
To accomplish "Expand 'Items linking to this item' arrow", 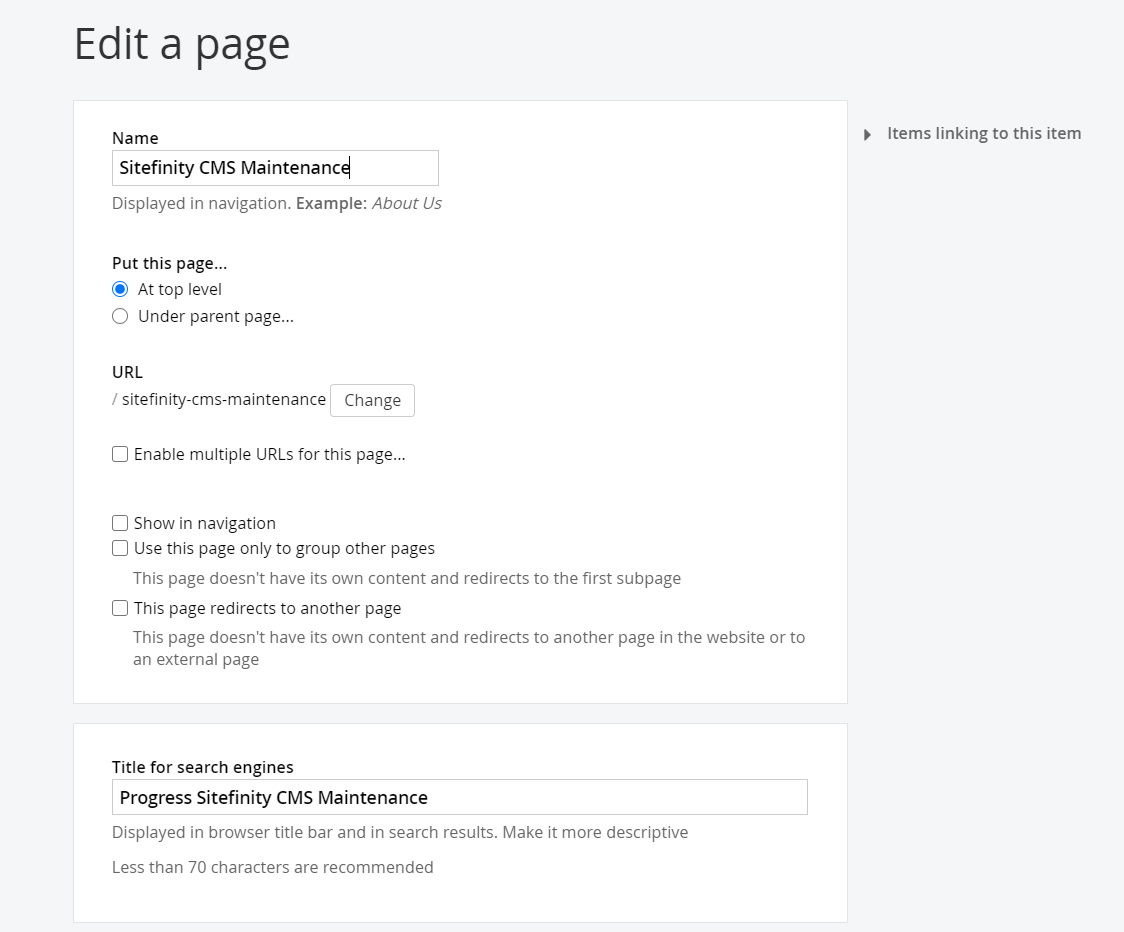I will pyautogui.click(x=867, y=134).
